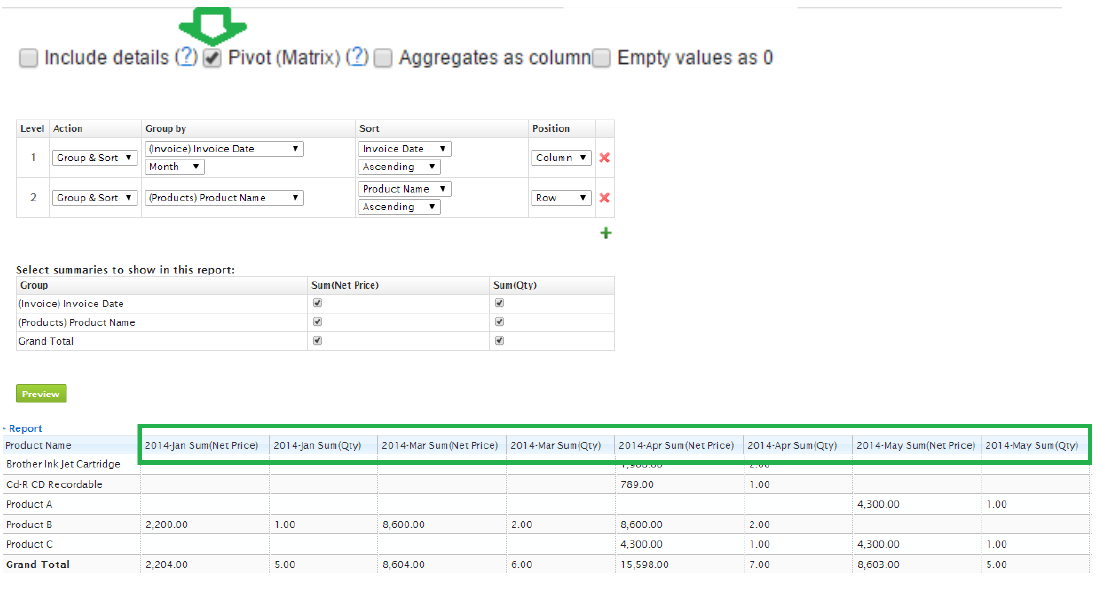Open the (Invoice) Invoice Date group by dropdown
Image resolution: width=1097 pixels, height=590 pixels.
pos(224,148)
